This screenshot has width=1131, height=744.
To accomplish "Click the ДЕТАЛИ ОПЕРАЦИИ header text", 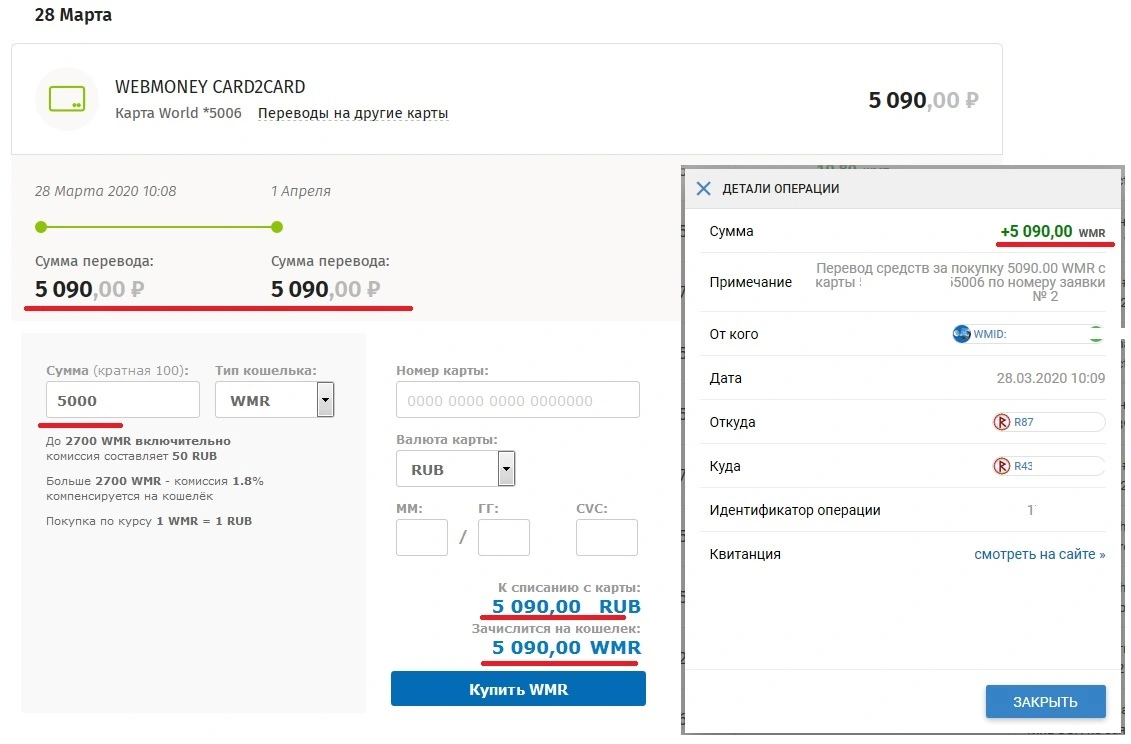I will (x=780, y=188).
